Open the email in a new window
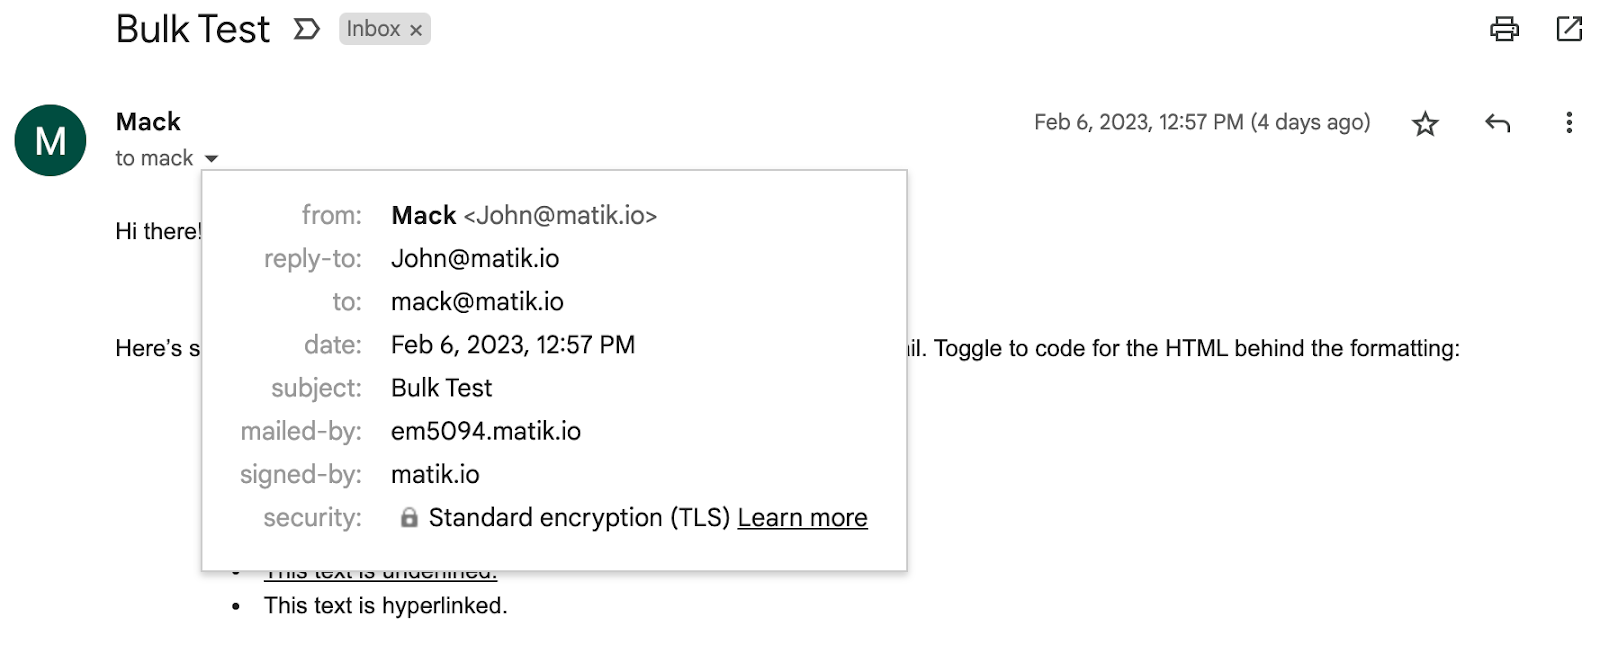The width and height of the screenshot is (1600, 662). click(1569, 29)
